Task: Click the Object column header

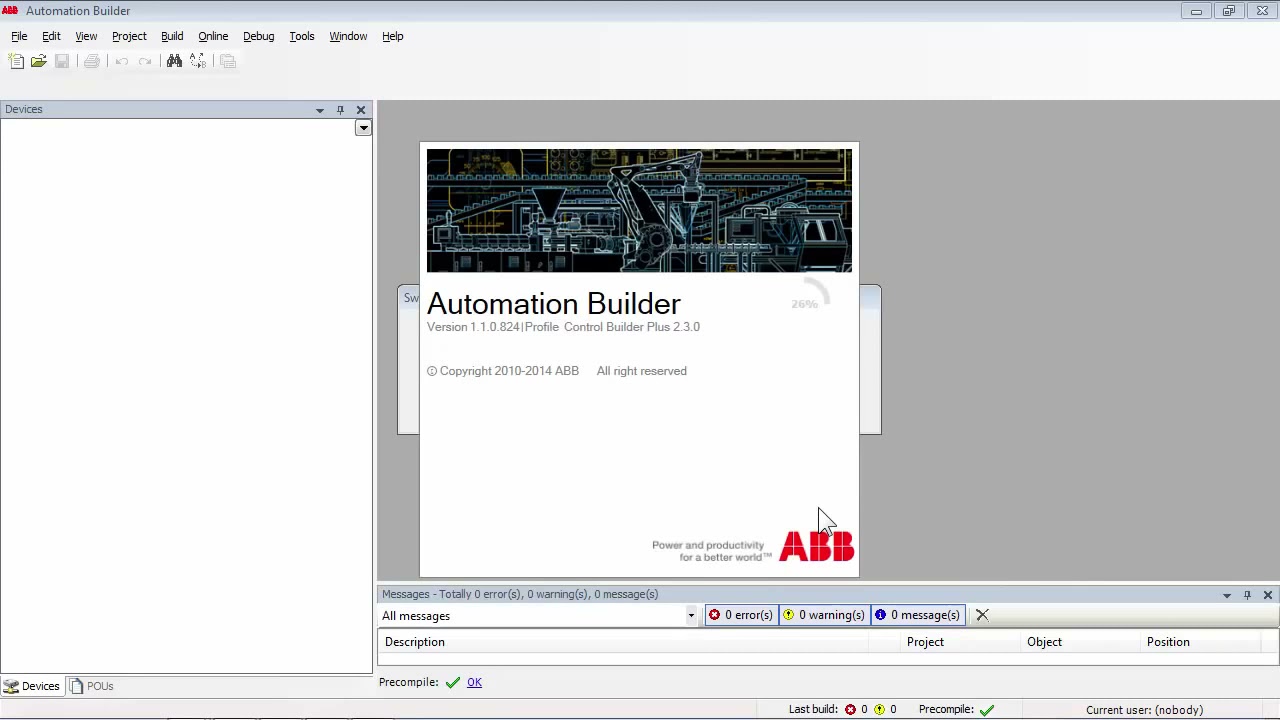Action: coord(1079,642)
